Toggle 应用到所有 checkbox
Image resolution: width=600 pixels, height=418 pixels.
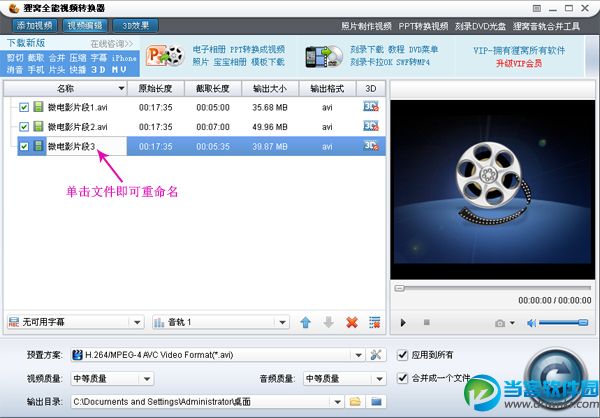(402, 355)
